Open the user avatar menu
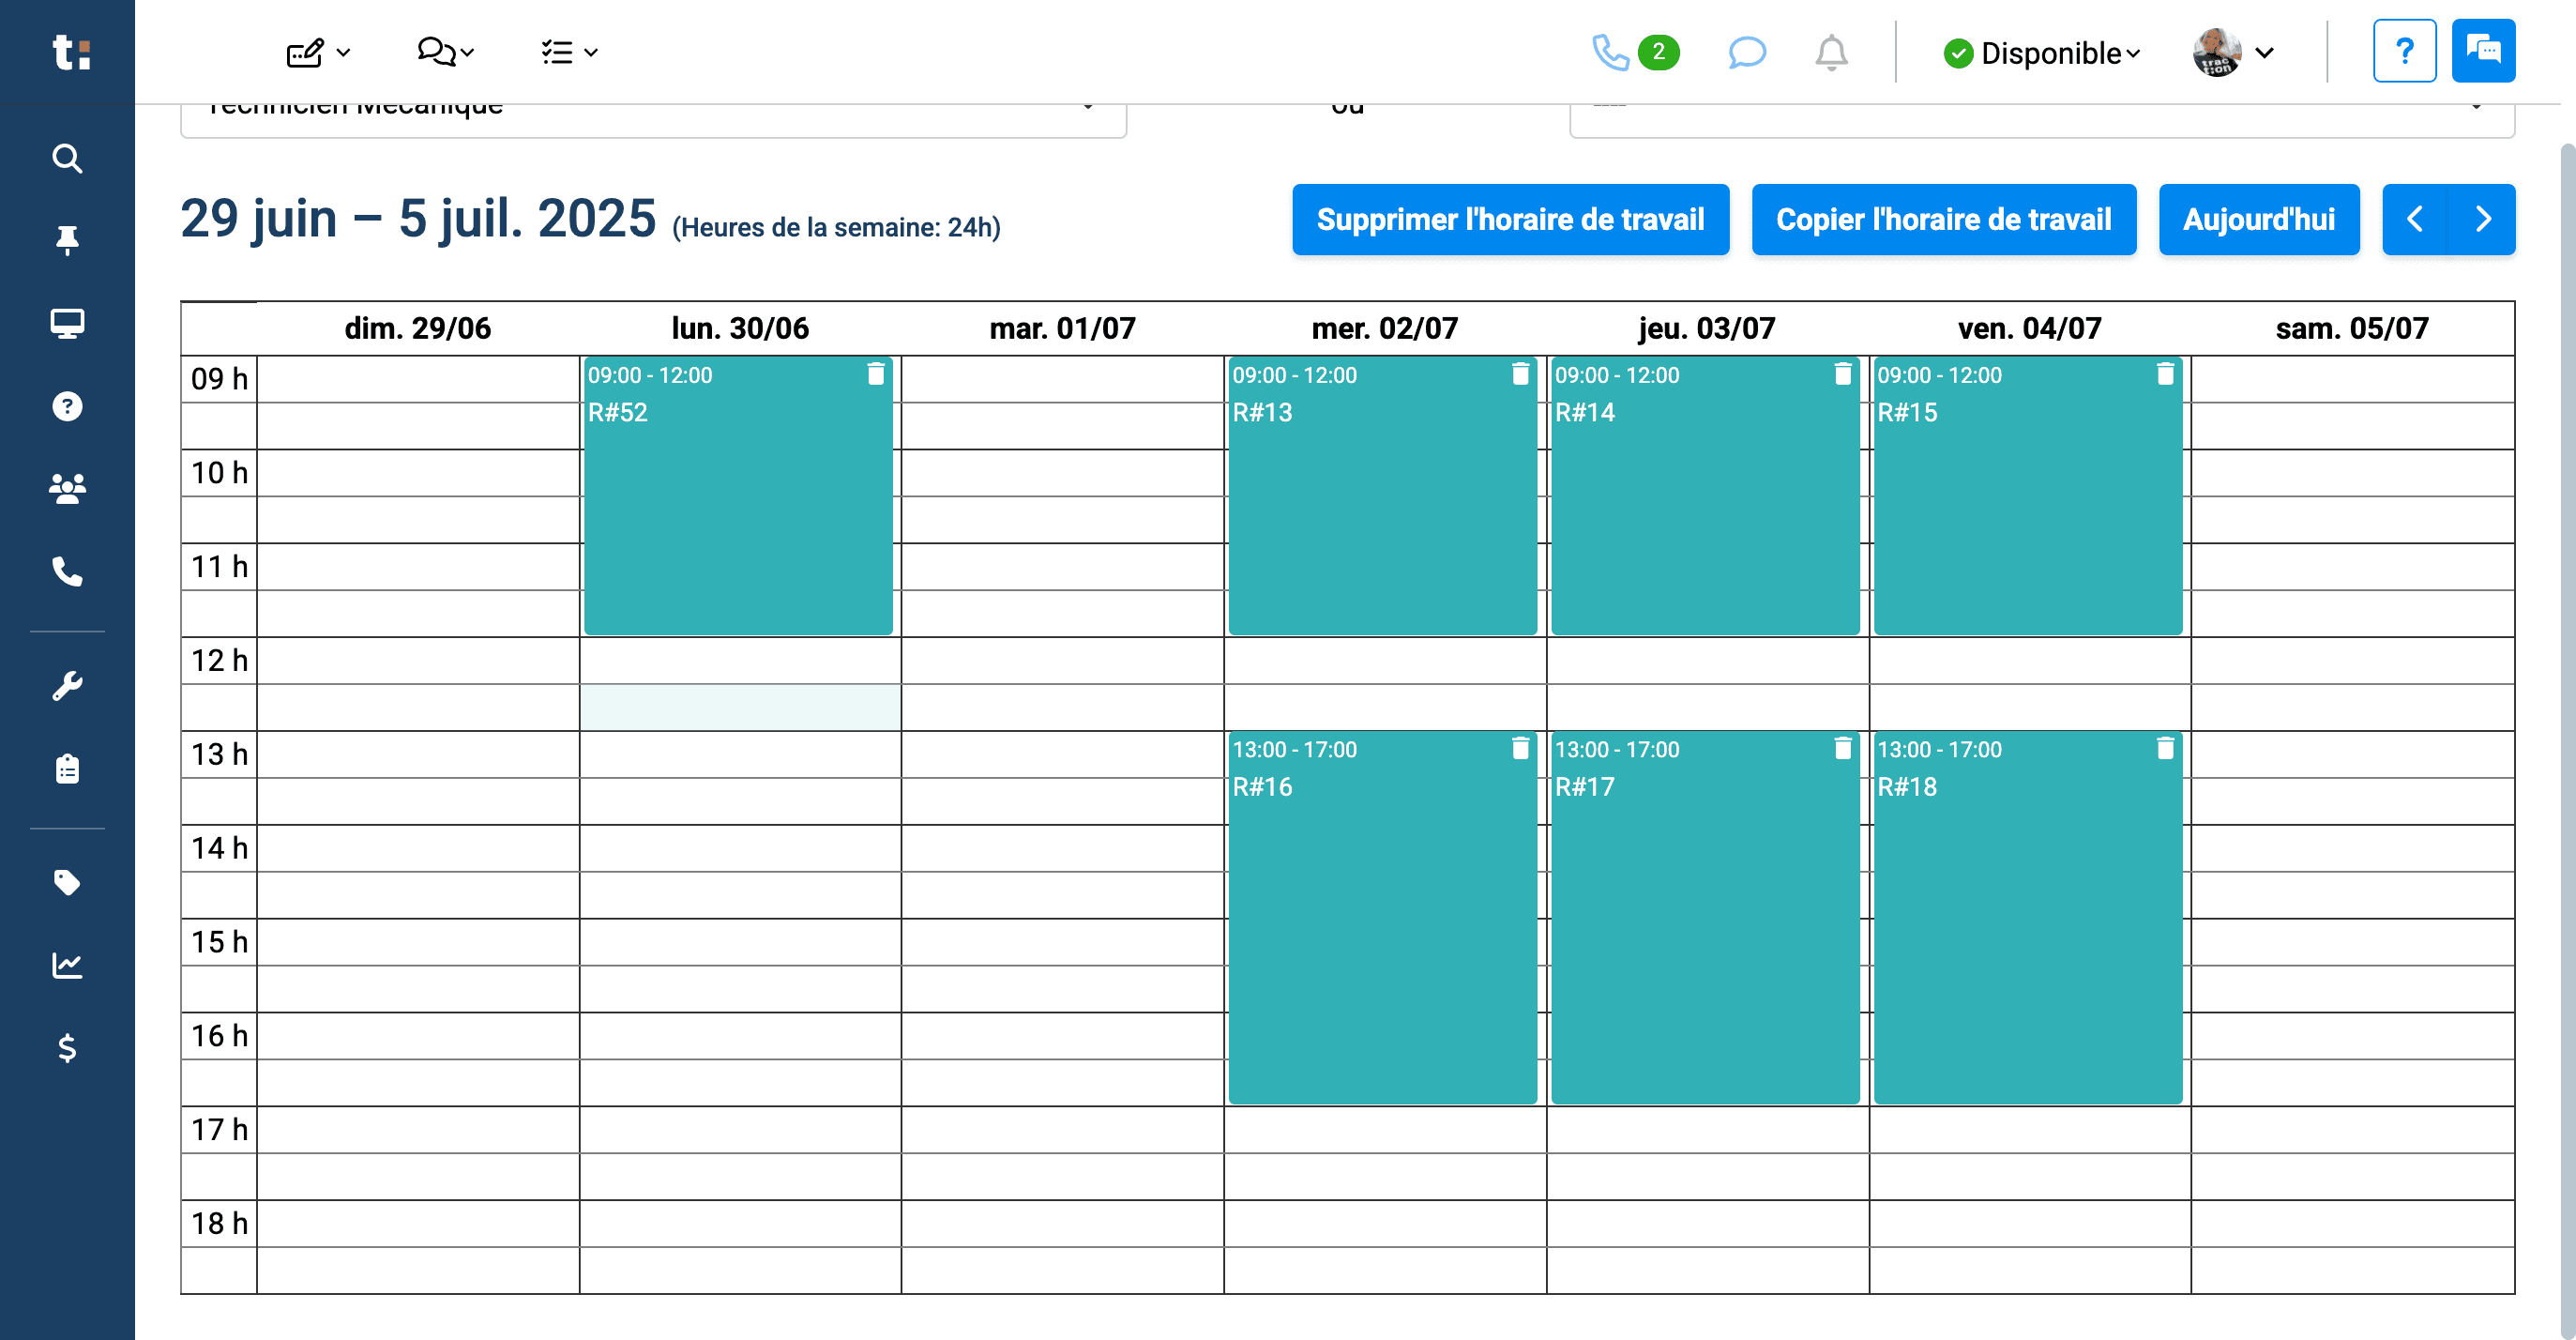The width and height of the screenshot is (2576, 1340). tap(2234, 52)
